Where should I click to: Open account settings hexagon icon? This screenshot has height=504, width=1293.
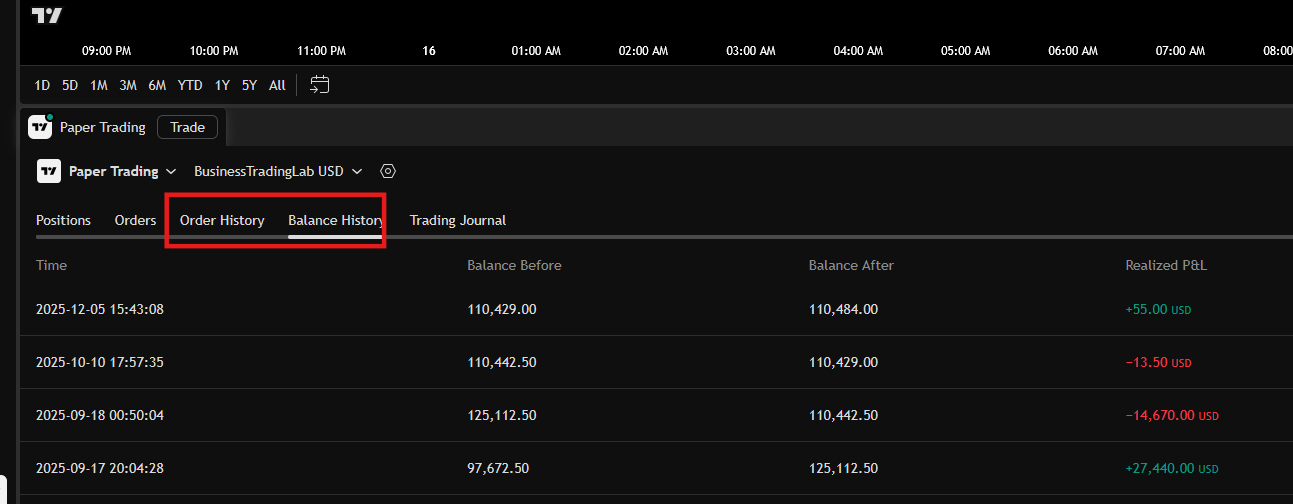(388, 171)
